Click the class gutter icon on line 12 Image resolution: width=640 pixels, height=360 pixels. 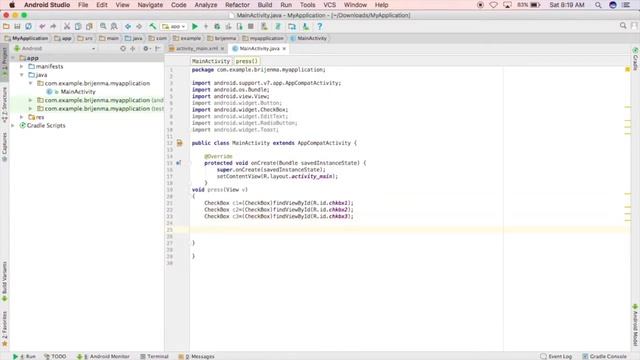[180, 143]
